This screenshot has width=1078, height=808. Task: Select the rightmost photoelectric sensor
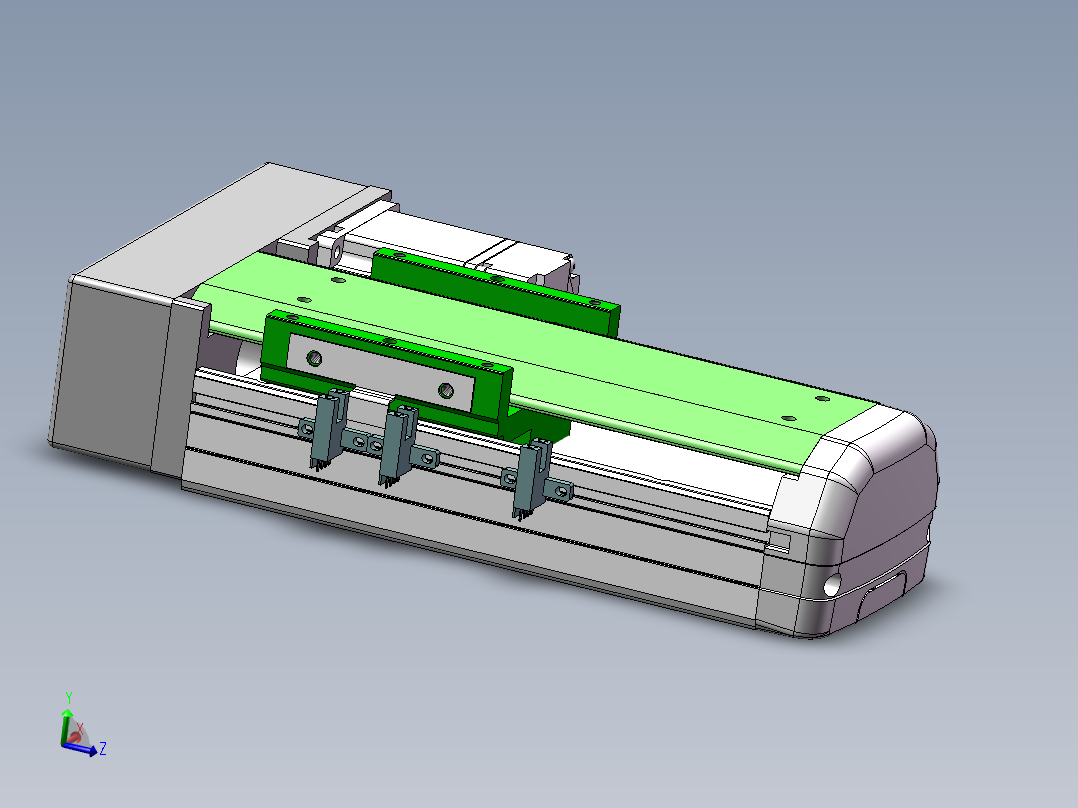click(x=534, y=477)
